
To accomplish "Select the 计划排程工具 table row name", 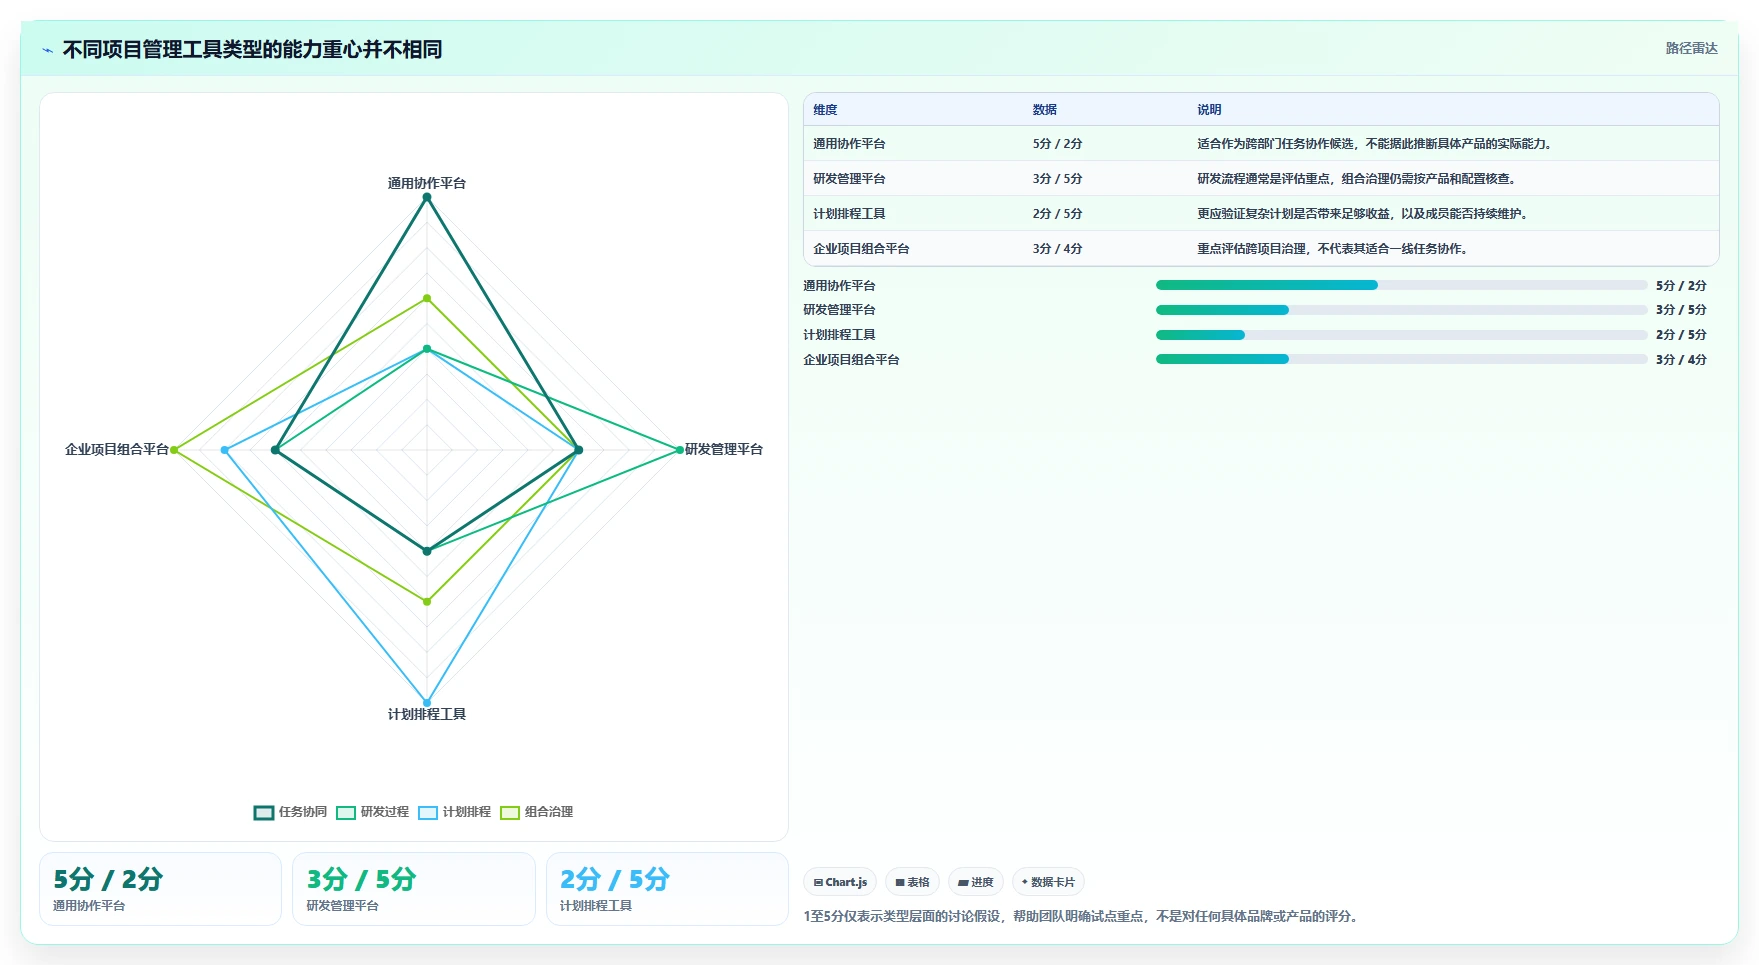I will point(849,214).
